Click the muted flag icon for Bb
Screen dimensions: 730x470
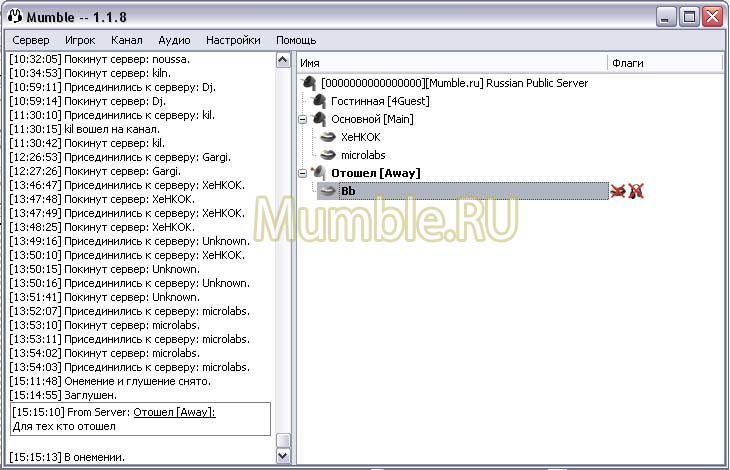tap(618, 191)
